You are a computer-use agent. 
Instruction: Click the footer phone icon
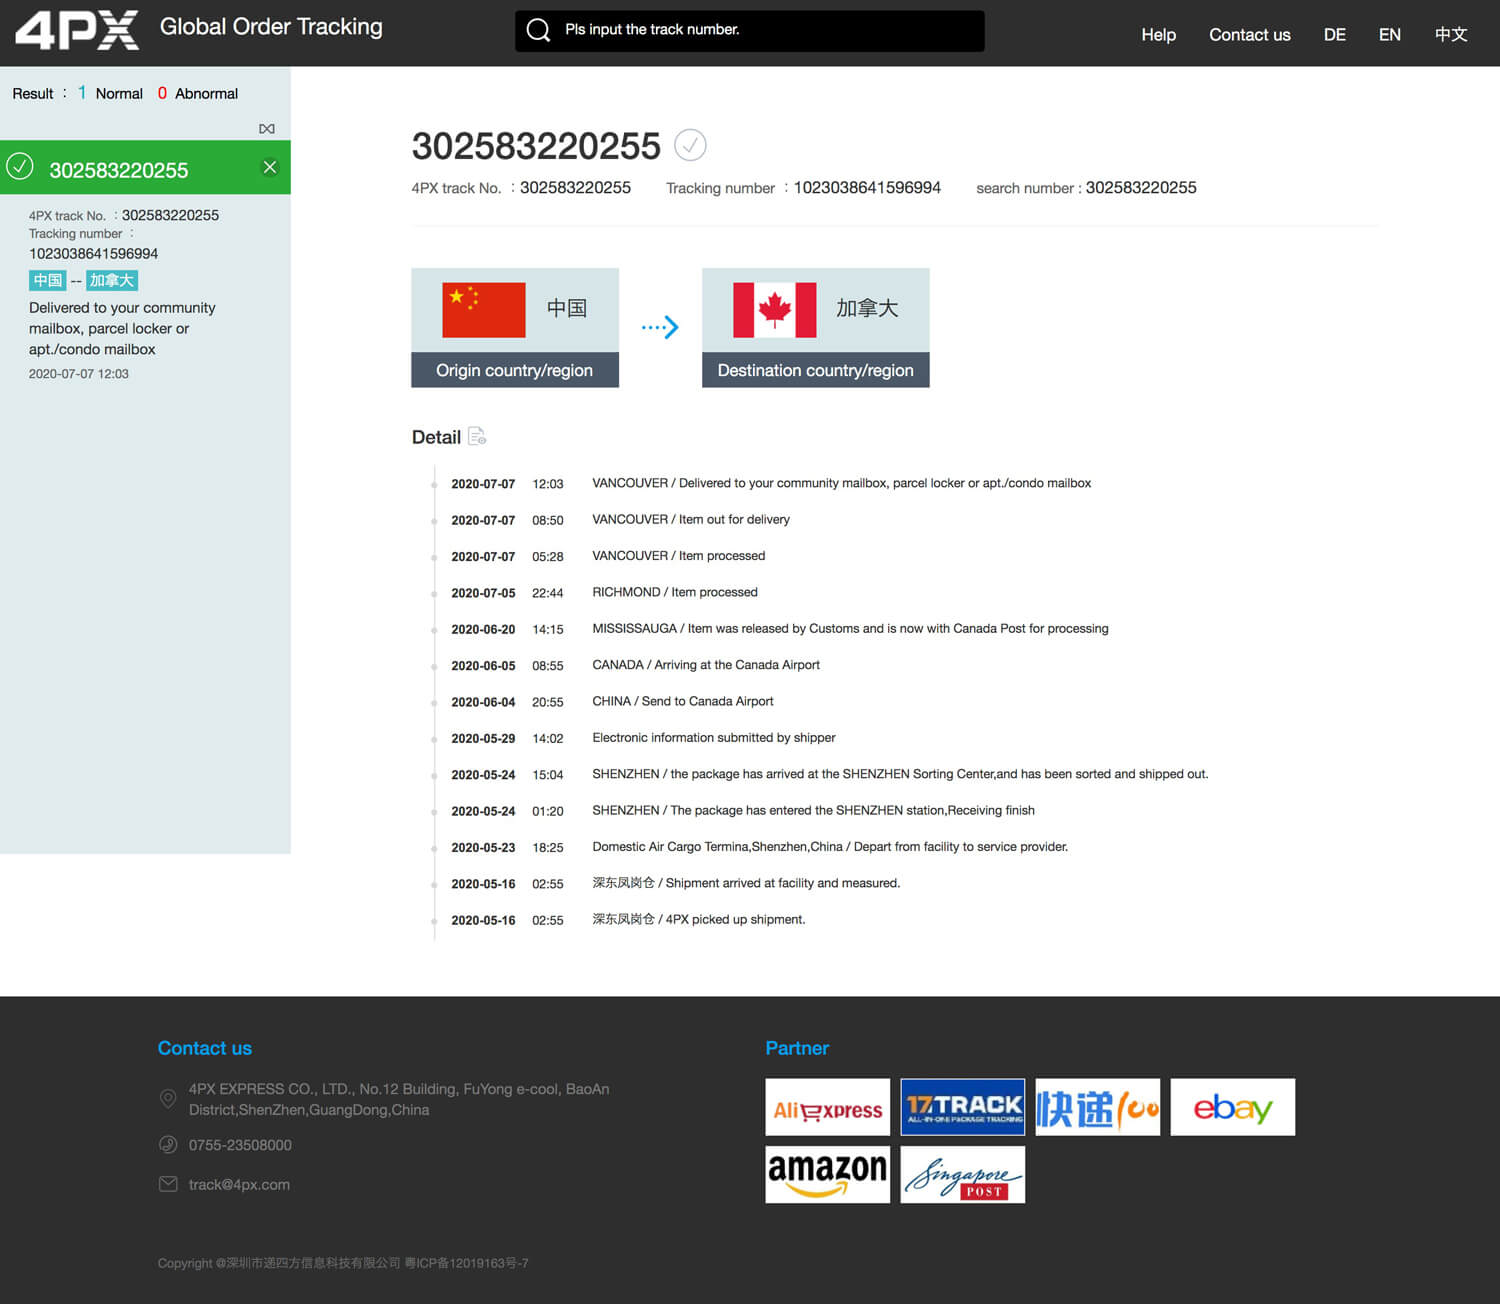point(168,1144)
